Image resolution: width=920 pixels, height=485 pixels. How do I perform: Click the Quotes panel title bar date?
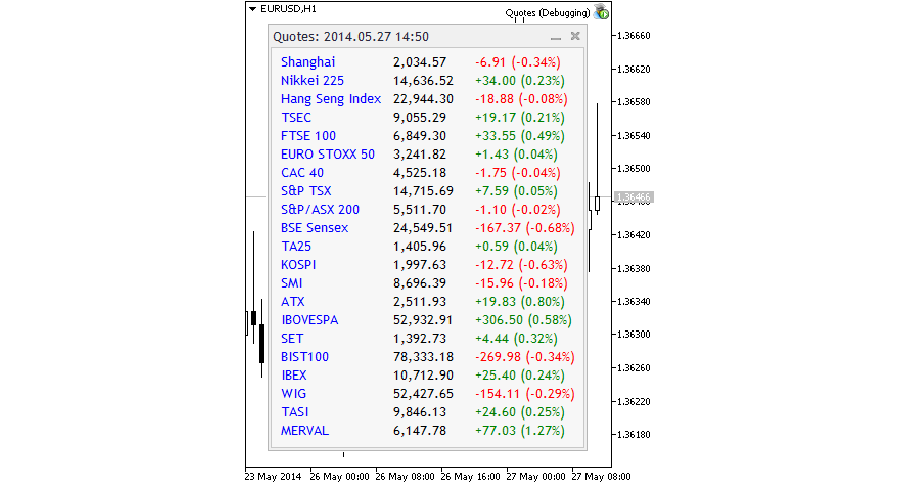(376, 37)
